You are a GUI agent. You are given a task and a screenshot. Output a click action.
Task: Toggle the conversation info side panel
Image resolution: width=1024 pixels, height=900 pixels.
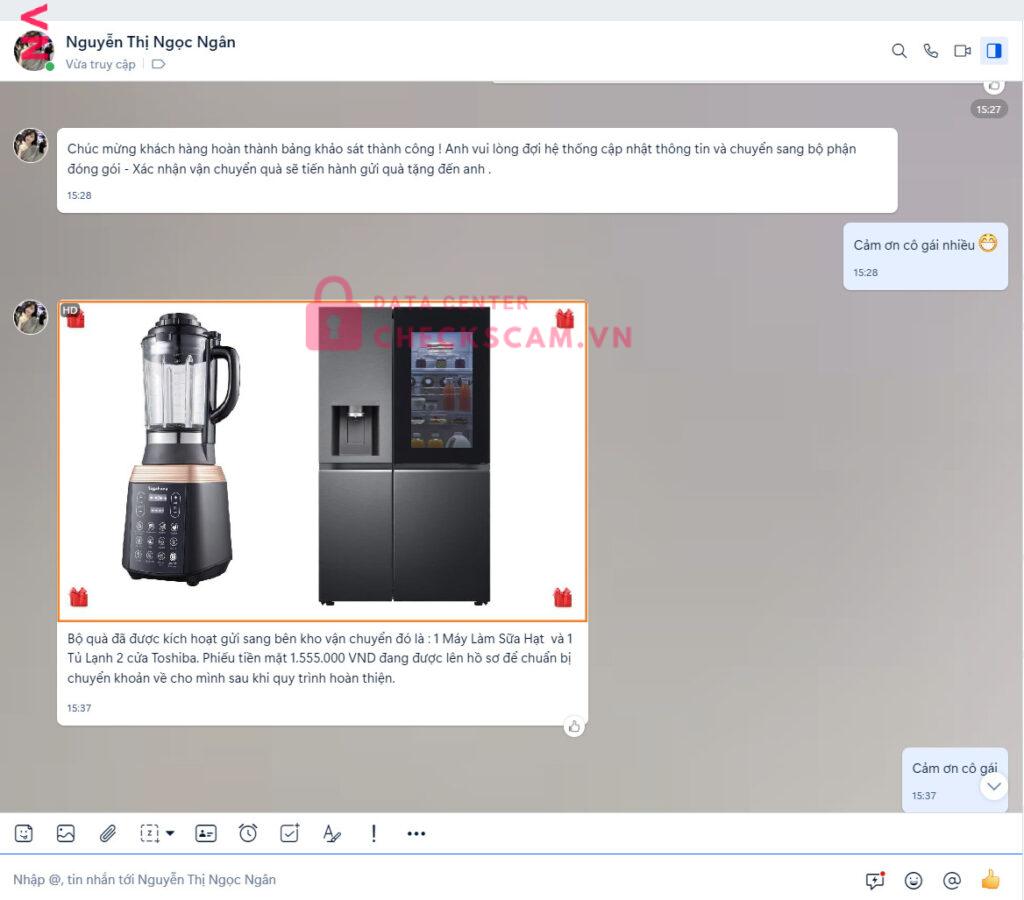pos(993,51)
